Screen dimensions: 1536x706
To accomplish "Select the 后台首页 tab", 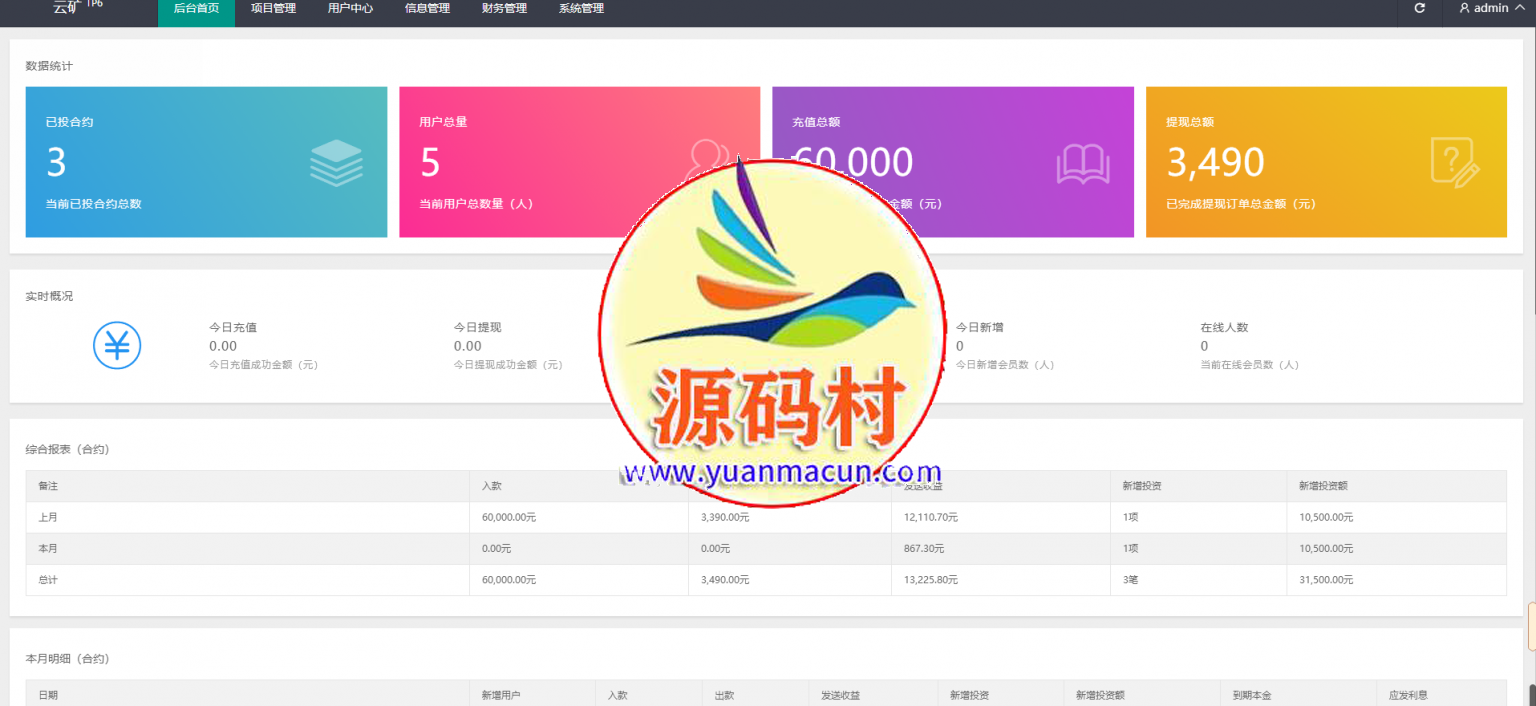I will point(196,7).
